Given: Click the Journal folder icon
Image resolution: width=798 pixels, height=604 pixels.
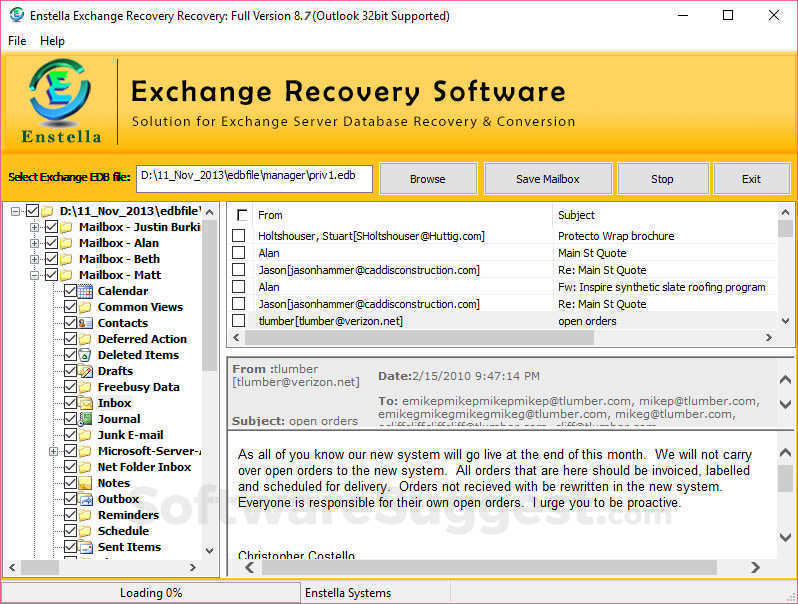Looking at the screenshot, I should coord(85,419).
